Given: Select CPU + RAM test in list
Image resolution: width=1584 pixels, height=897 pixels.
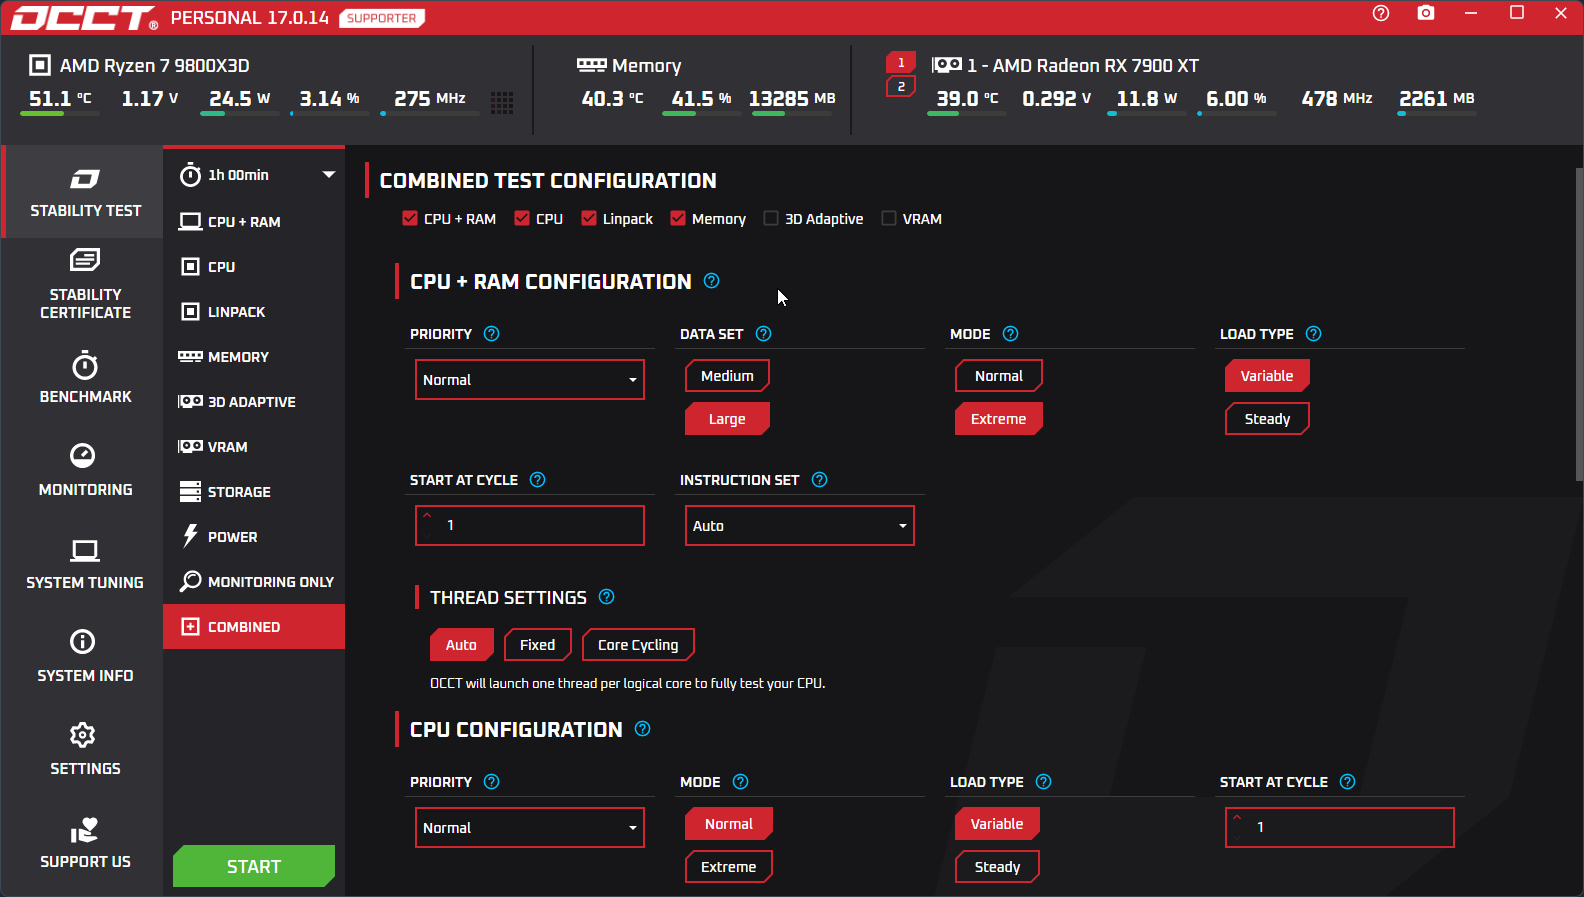Looking at the screenshot, I should pyautogui.click(x=254, y=222).
